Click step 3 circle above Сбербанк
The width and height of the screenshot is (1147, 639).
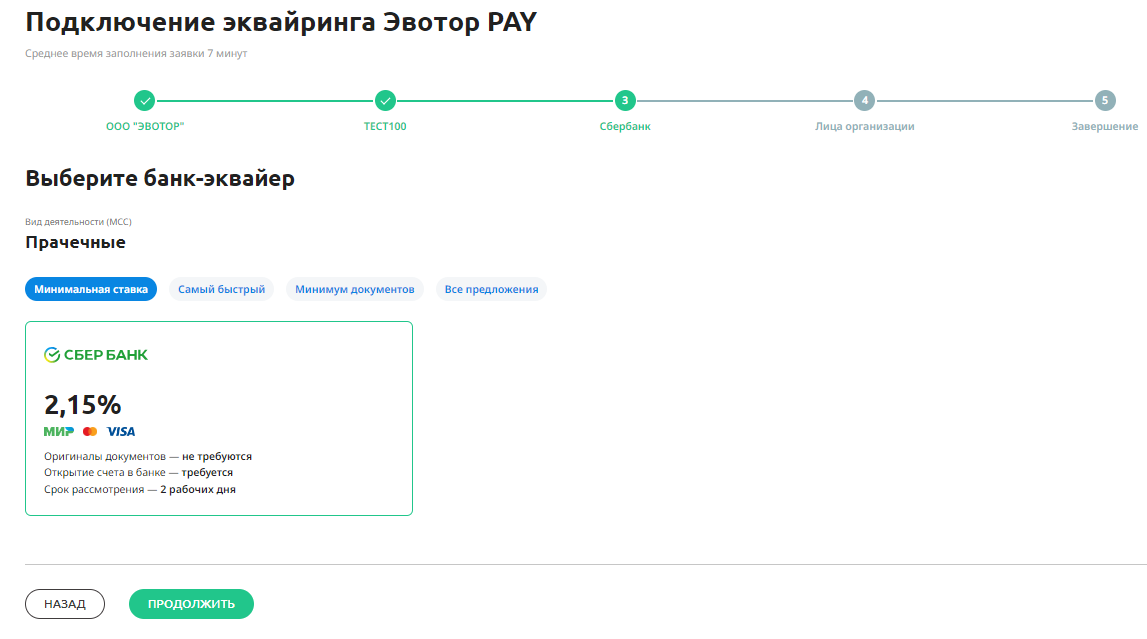[625, 100]
